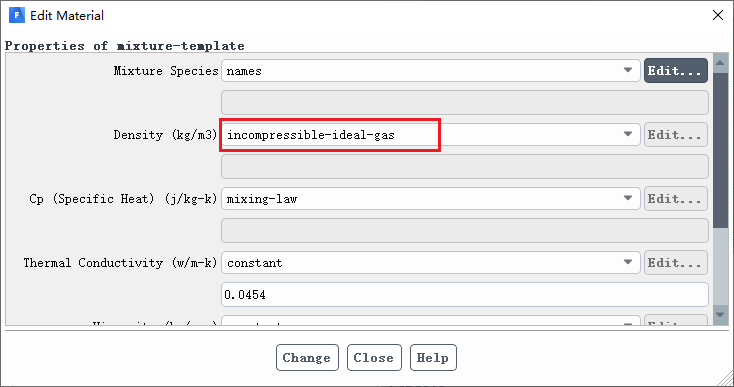Image resolution: width=734 pixels, height=387 pixels.
Task: Close the Edit Material dialog with X
Action: tap(718, 15)
